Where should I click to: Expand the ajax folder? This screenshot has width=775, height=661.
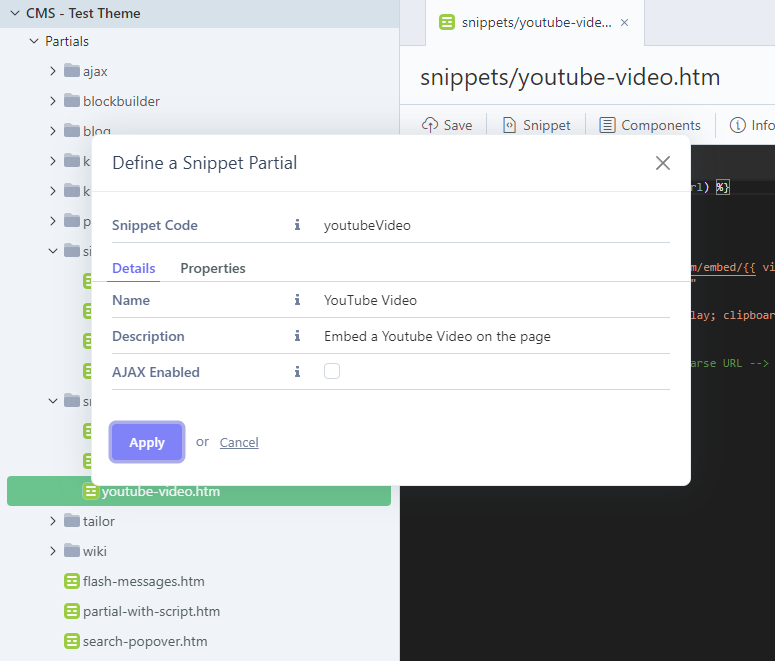click(x=53, y=71)
